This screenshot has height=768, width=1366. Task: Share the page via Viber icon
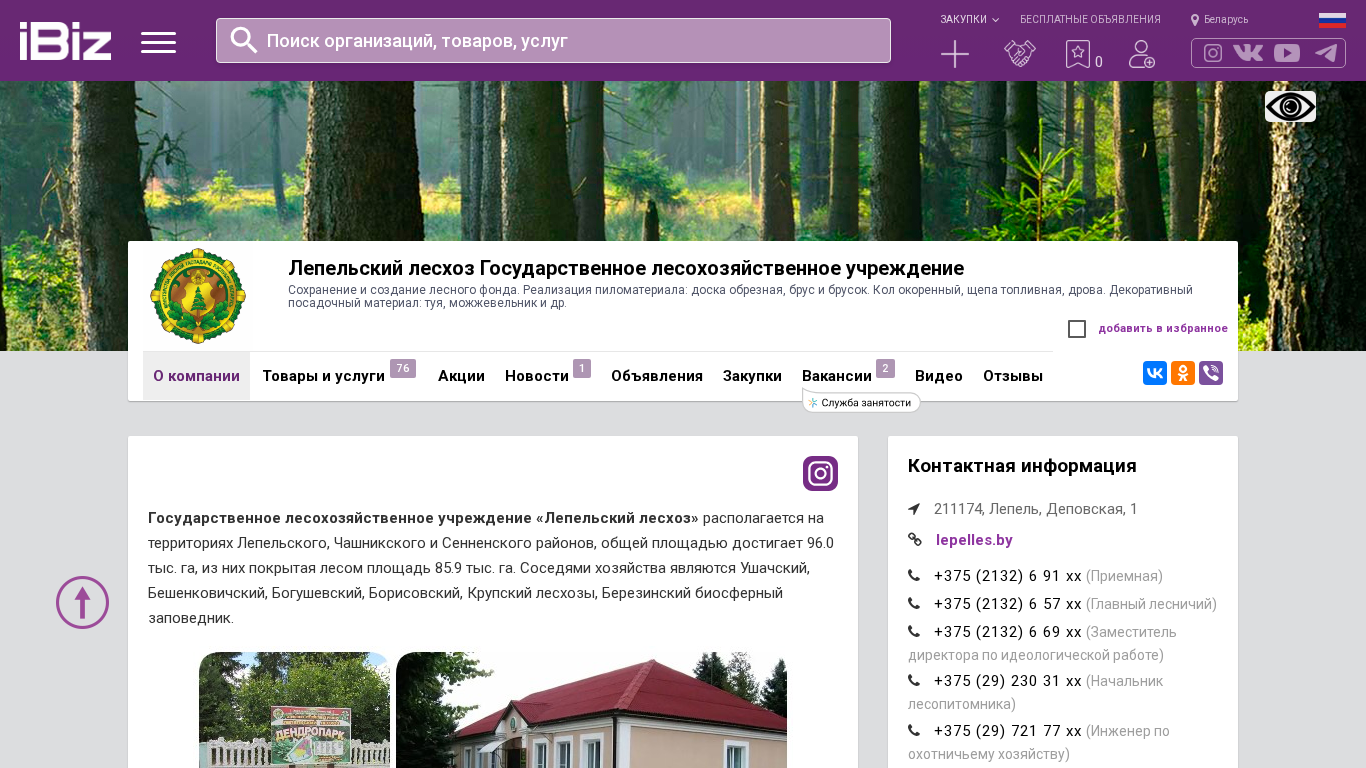(1211, 373)
